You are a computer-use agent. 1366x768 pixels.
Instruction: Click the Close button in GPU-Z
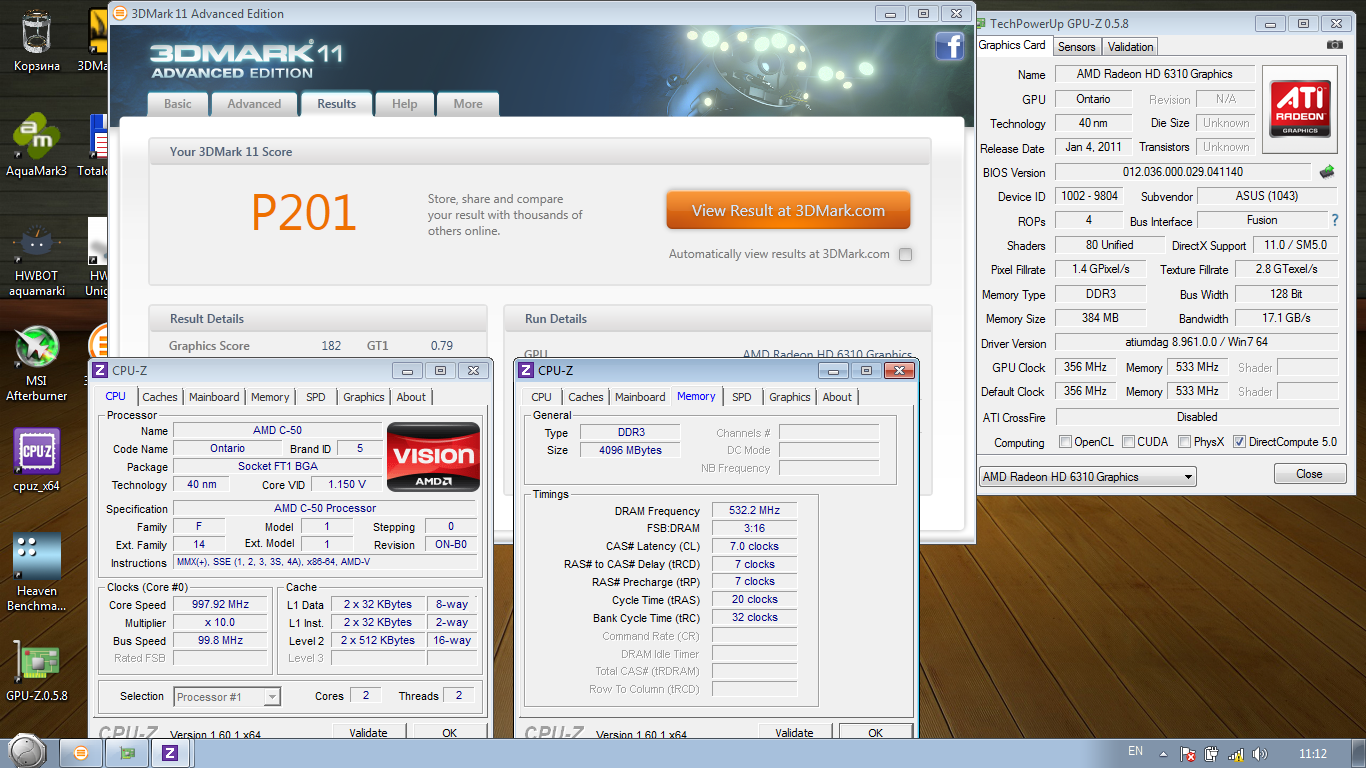1309,474
